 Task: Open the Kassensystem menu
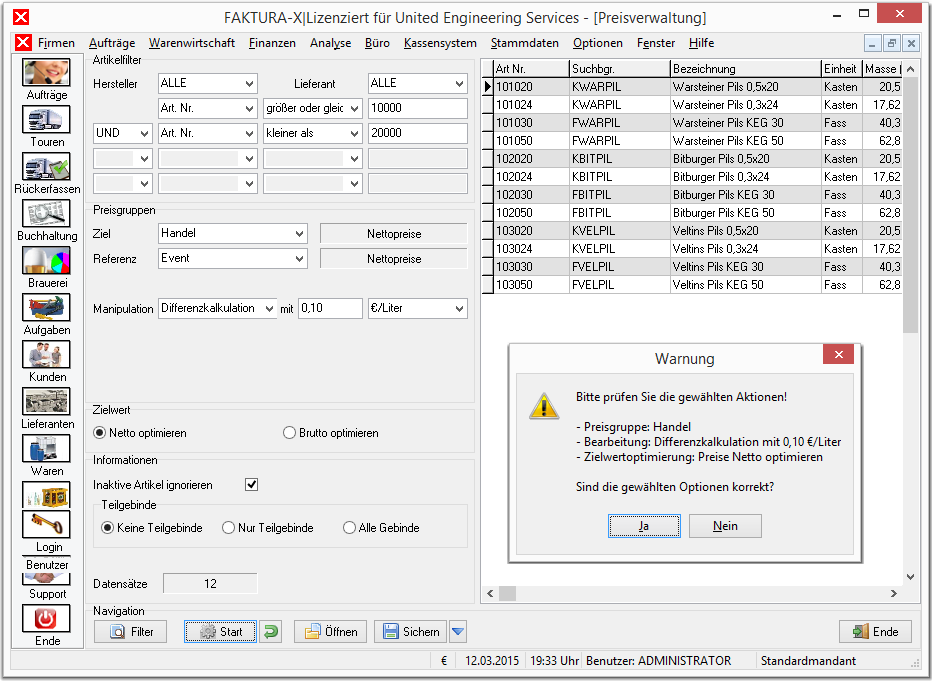tap(440, 43)
